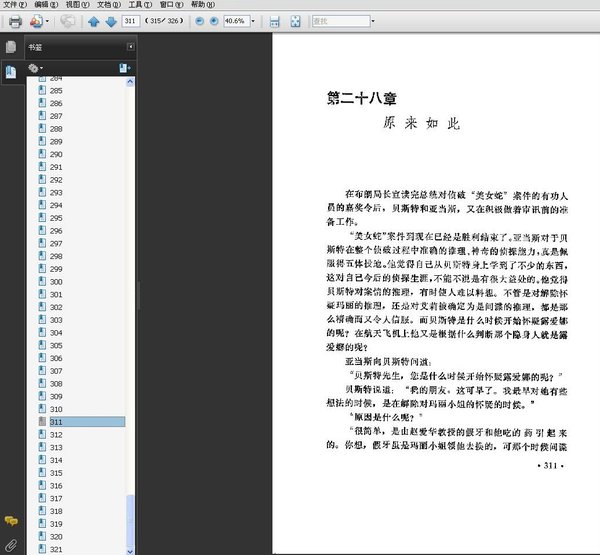Open the Pages thumbnail panel icon
Screen dimensions: 600x555
(x=10, y=47)
